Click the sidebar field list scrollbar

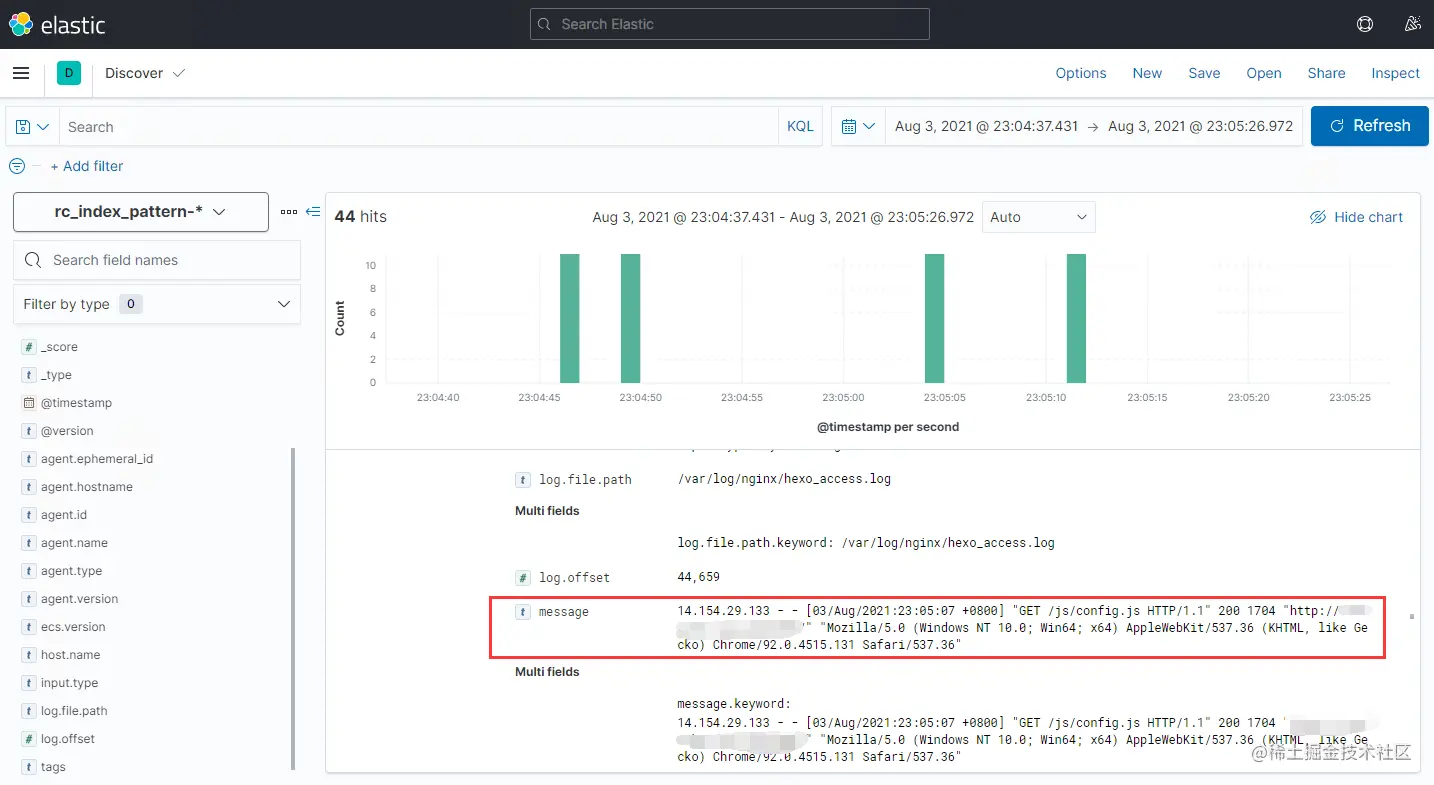293,608
